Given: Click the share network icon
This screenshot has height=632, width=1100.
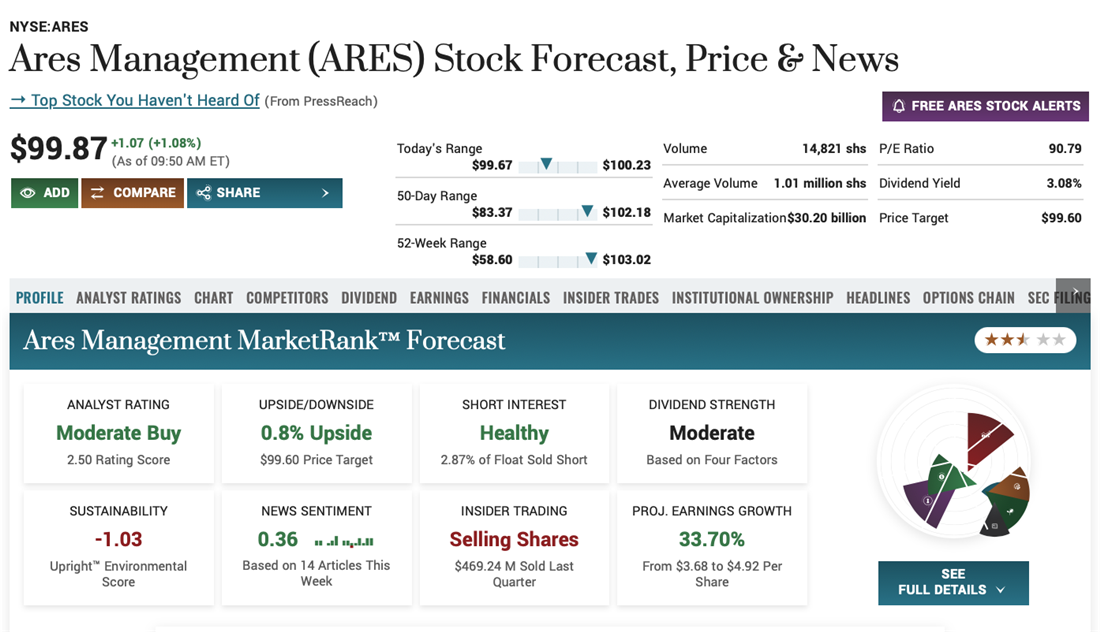Looking at the screenshot, I should pyautogui.click(x=203, y=193).
